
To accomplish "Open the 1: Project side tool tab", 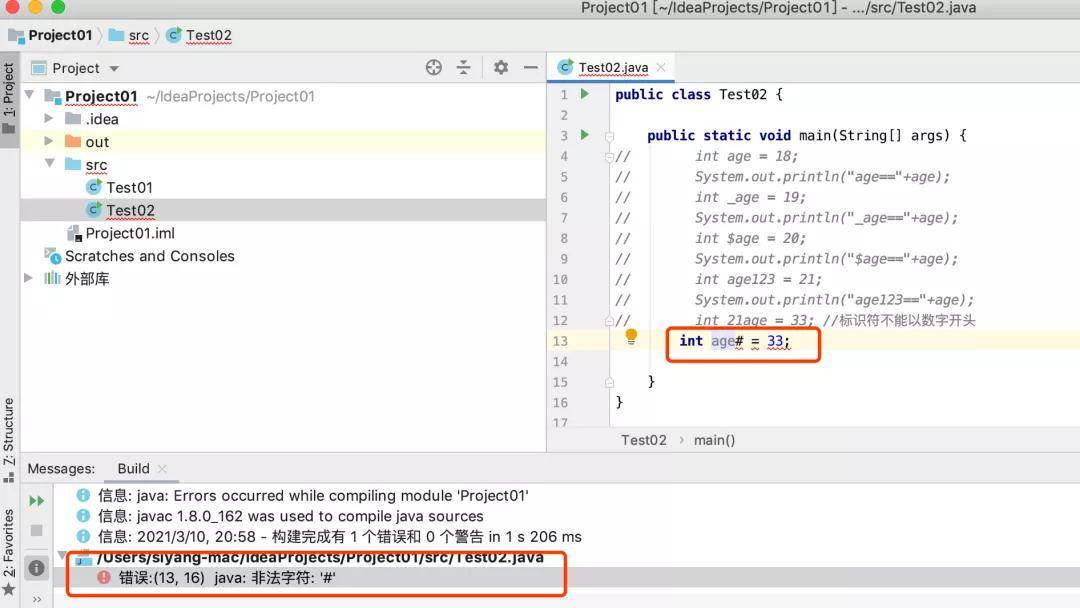I will (9, 99).
